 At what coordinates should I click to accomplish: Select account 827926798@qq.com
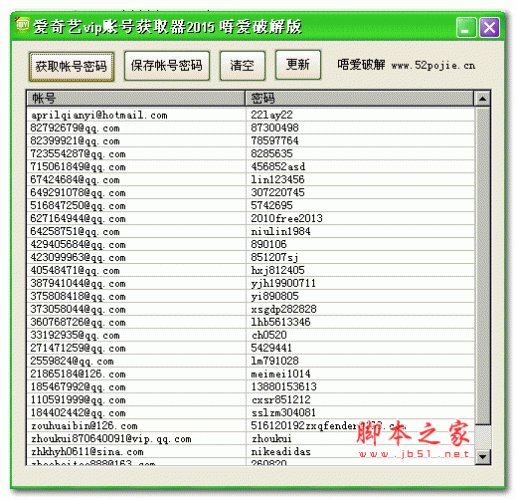coord(75,128)
